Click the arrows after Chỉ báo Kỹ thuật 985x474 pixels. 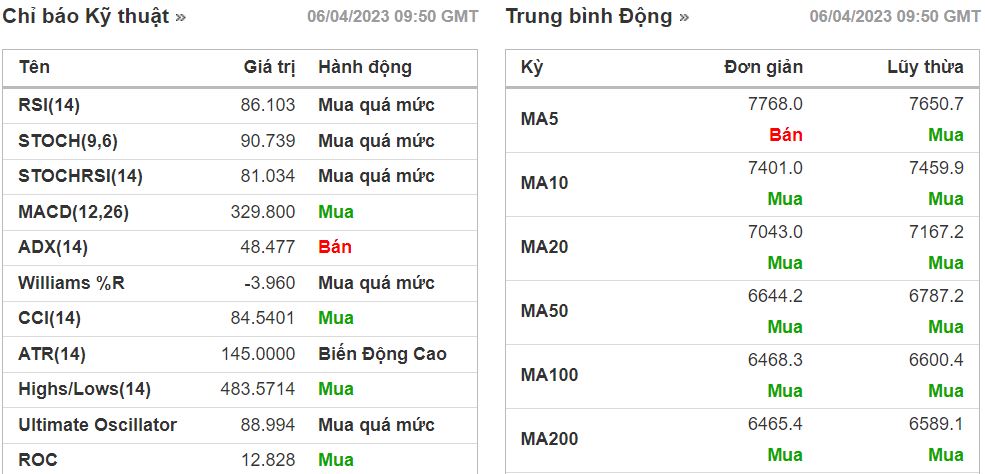tap(181, 18)
